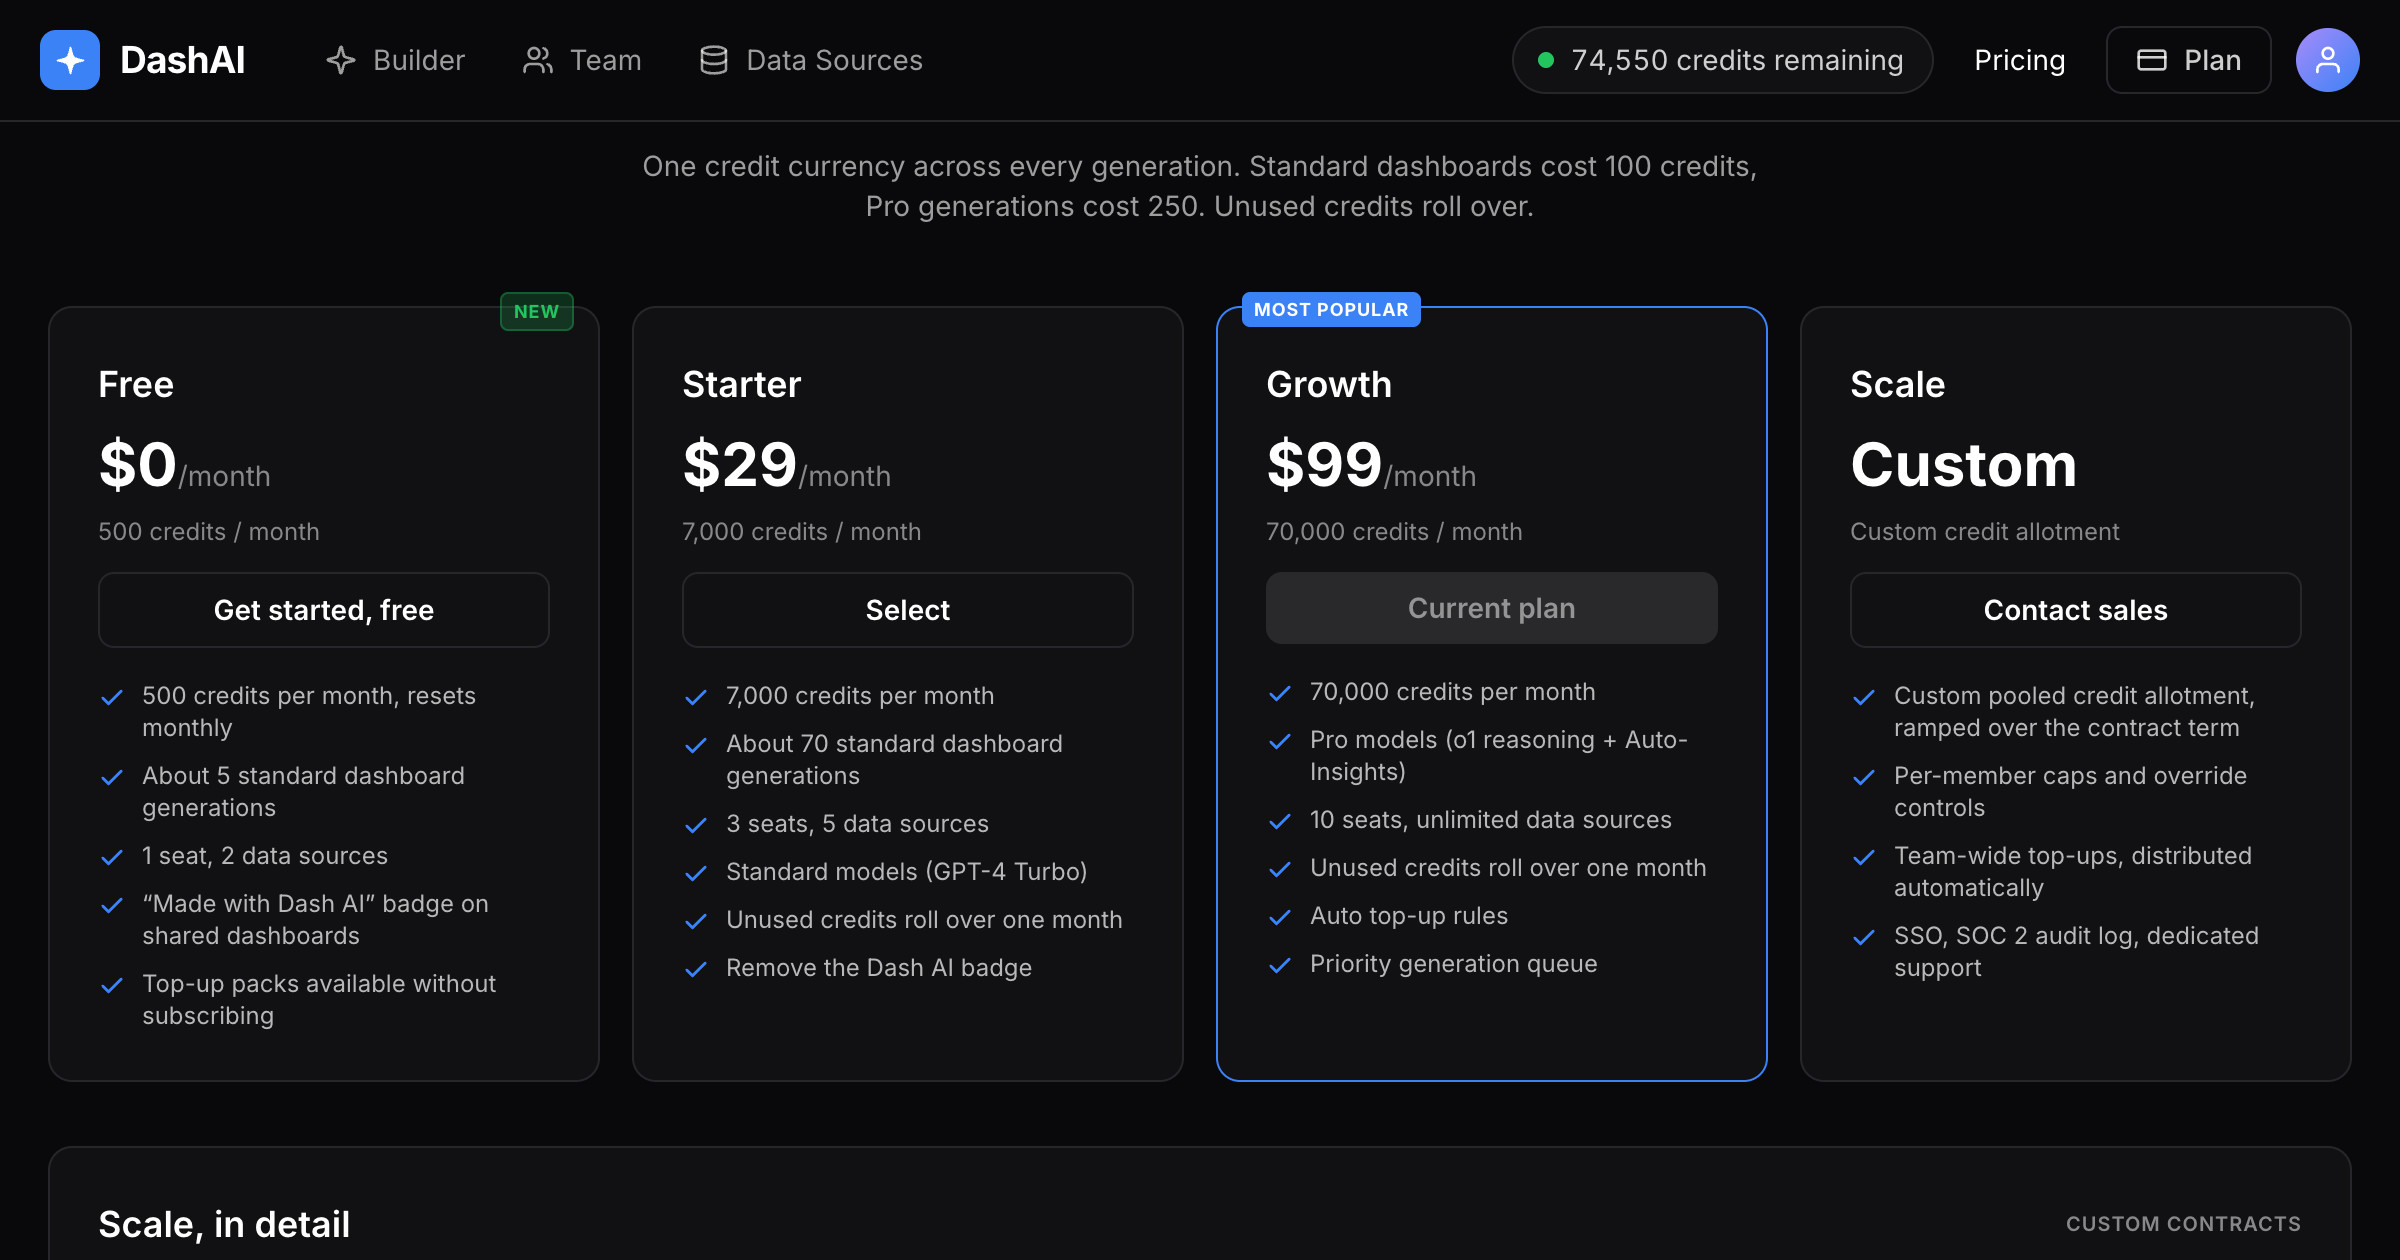This screenshot has width=2400, height=1260.
Task: Click the DashAI brand name
Action: coord(182,60)
